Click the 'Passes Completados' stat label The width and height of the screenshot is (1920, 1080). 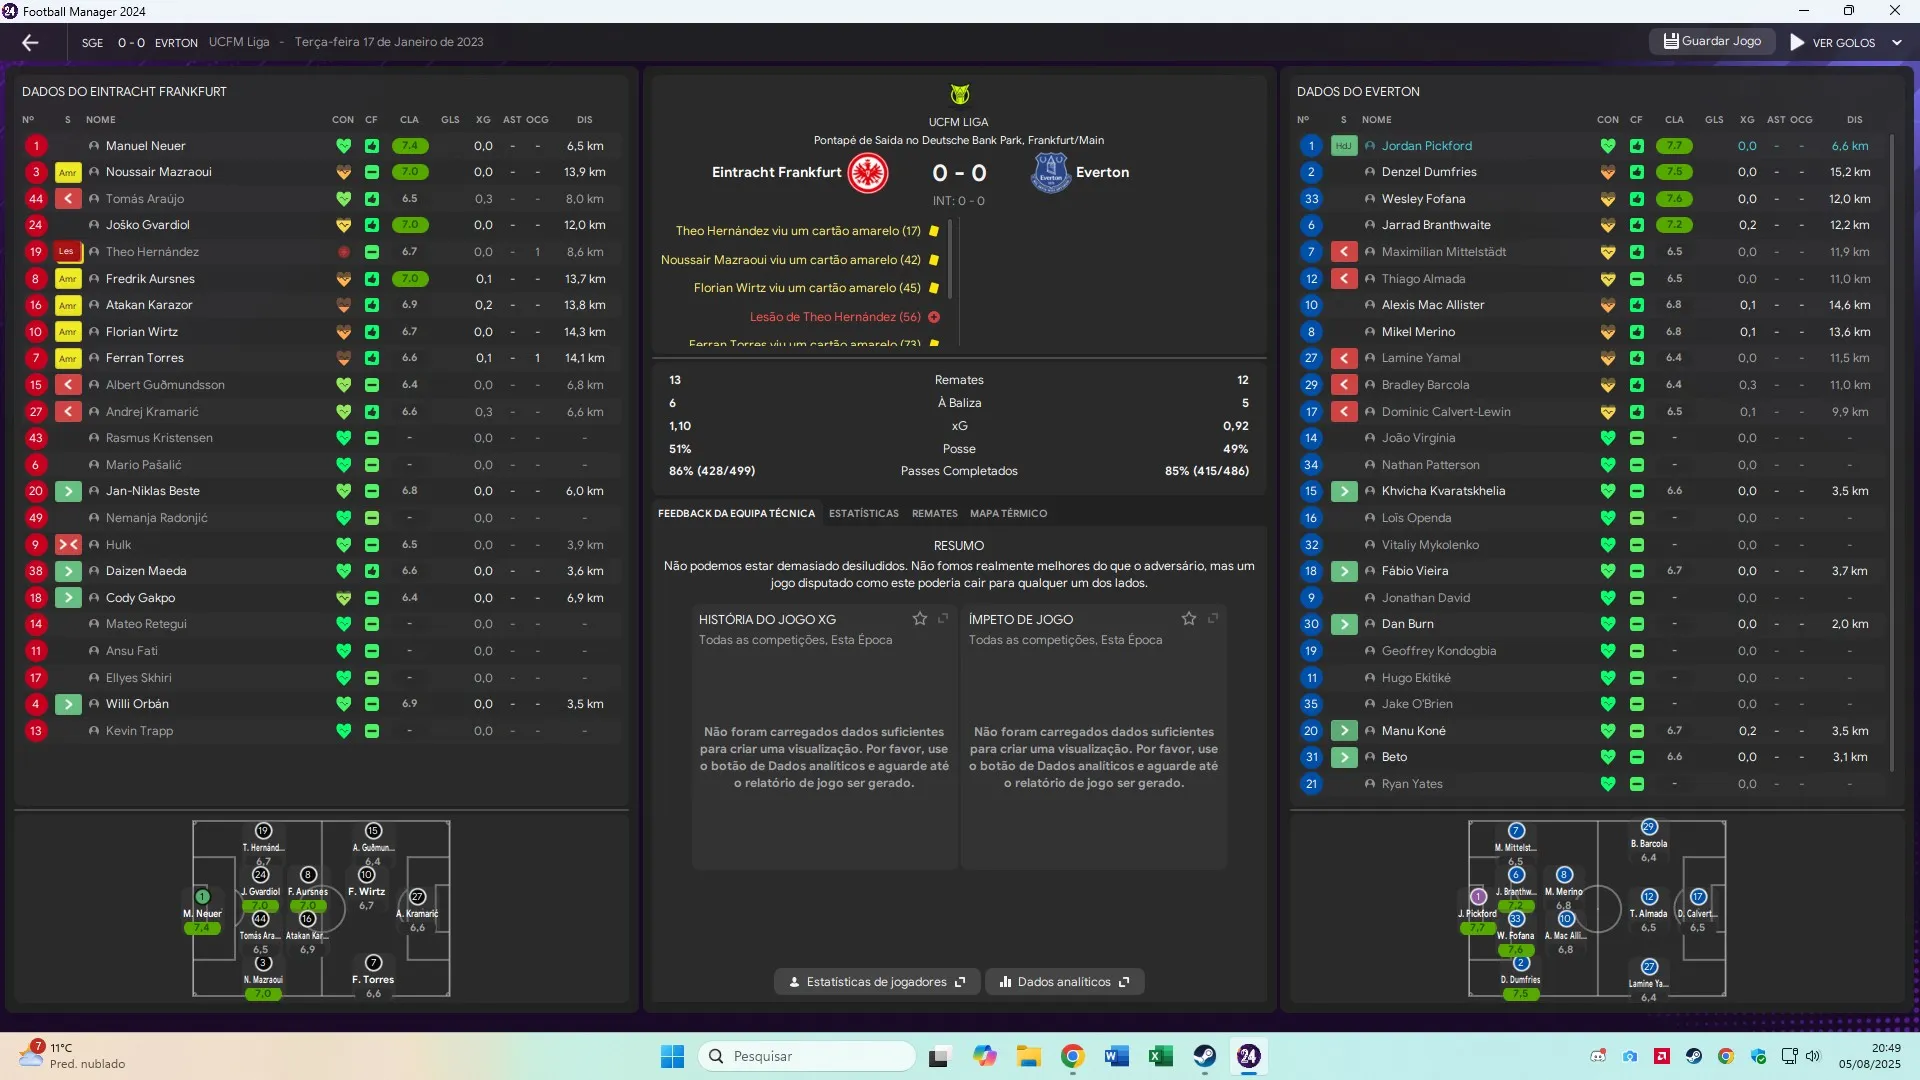coord(959,471)
